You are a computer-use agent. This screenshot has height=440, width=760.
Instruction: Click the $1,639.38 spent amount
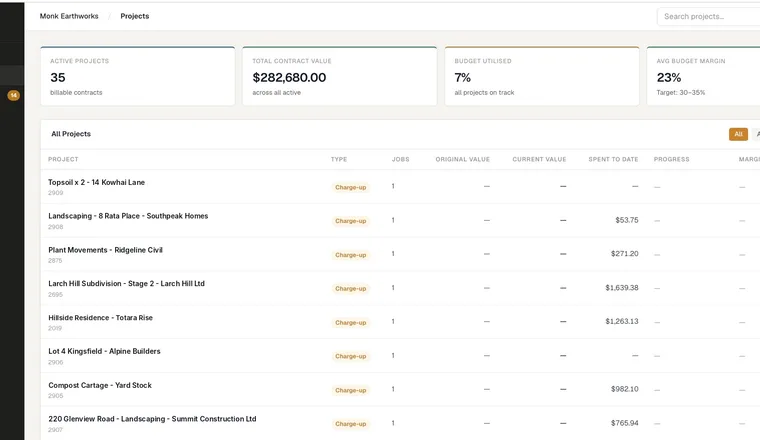coord(621,287)
